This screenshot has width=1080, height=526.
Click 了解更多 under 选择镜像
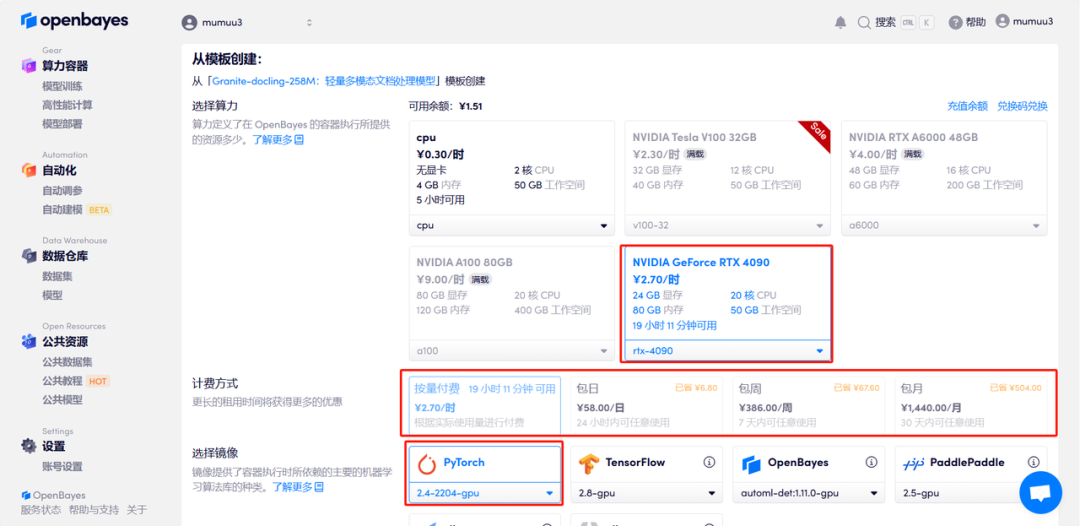coord(298,487)
